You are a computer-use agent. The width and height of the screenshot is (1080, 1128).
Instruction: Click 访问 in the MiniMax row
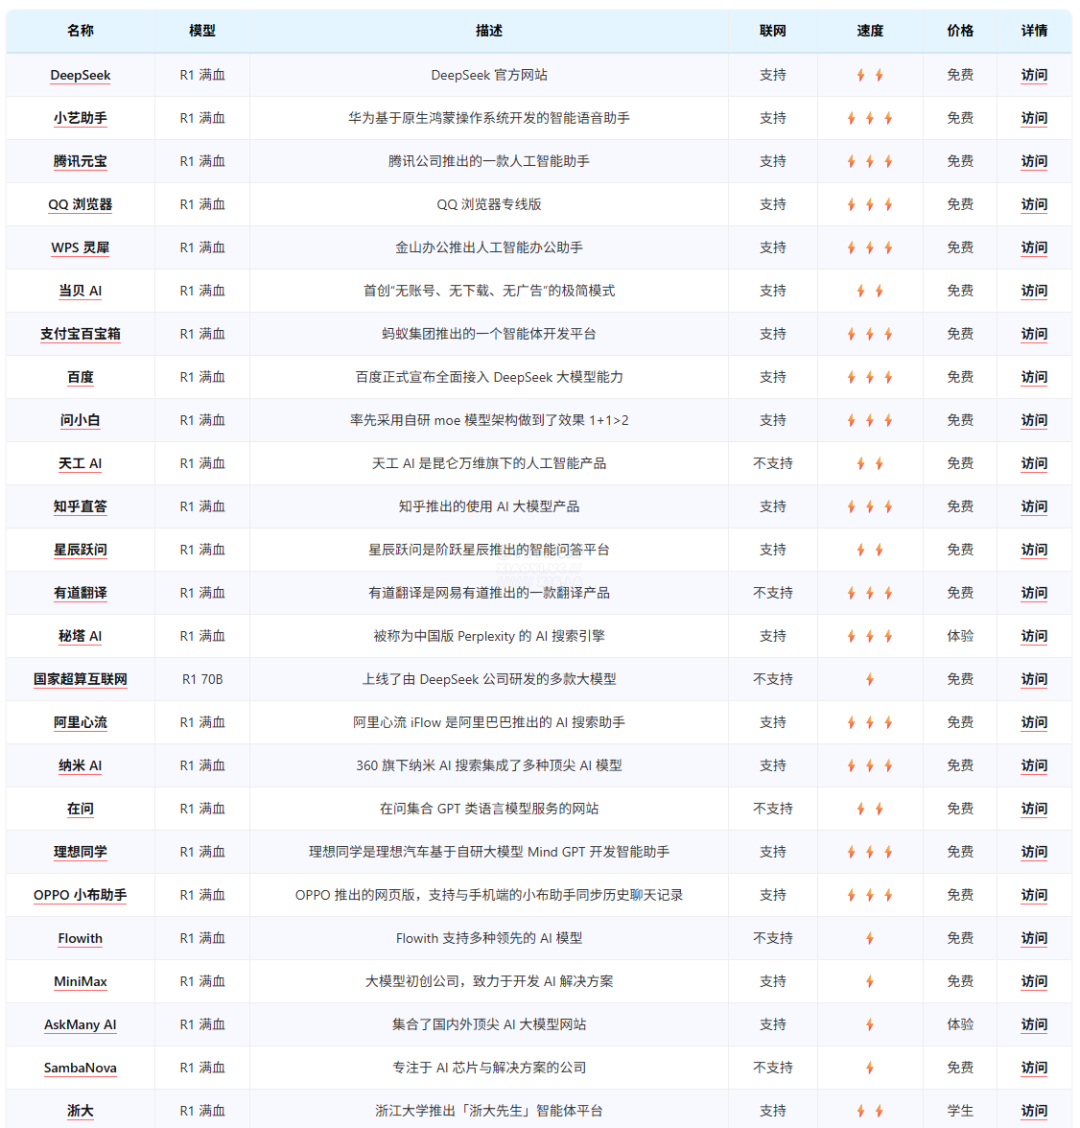point(1034,981)
